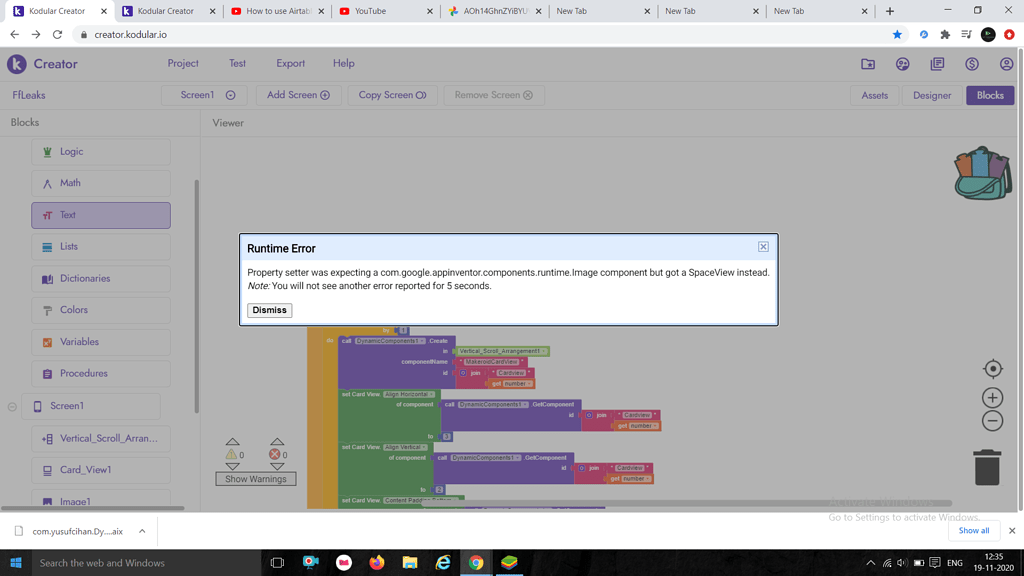
Task: Open the docs library icon in header
Action: coord(937,64)
